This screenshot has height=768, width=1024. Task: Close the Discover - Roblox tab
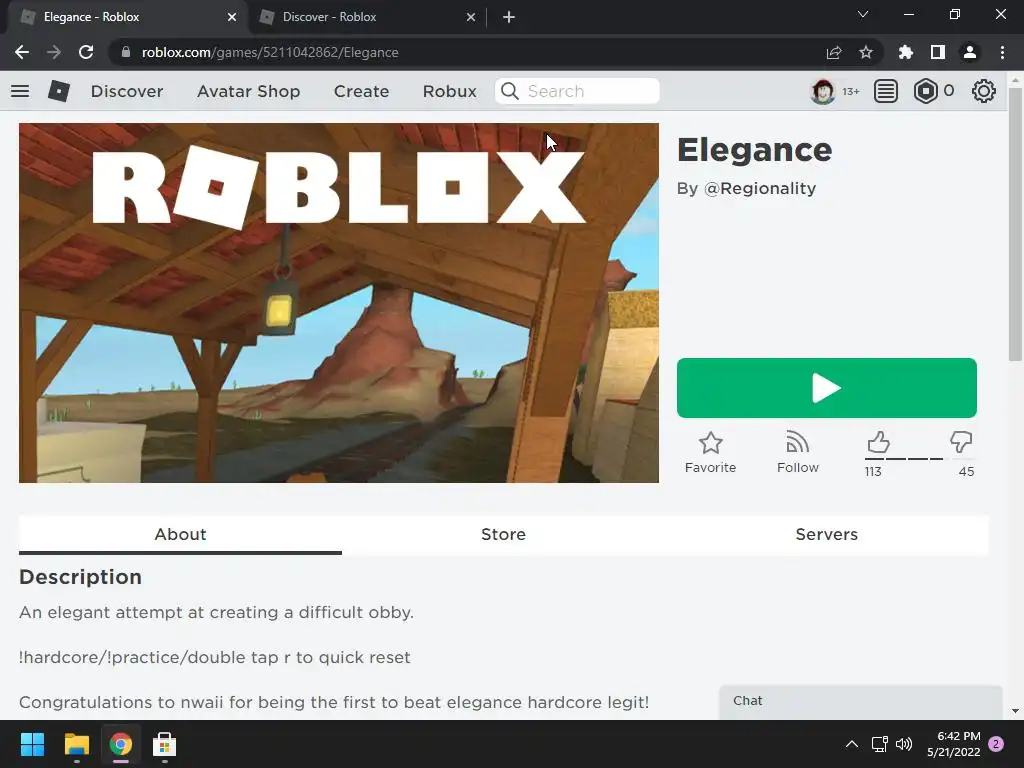point(471,17)
